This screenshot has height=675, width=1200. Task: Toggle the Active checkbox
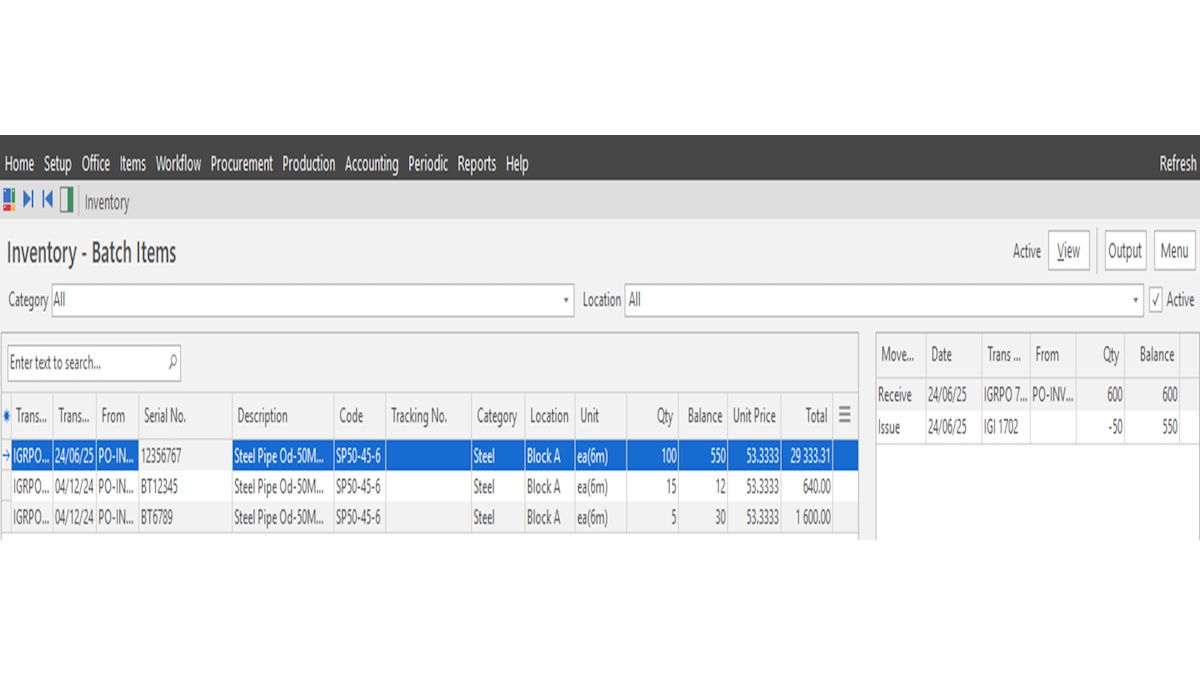click(x=1156, y=300)
